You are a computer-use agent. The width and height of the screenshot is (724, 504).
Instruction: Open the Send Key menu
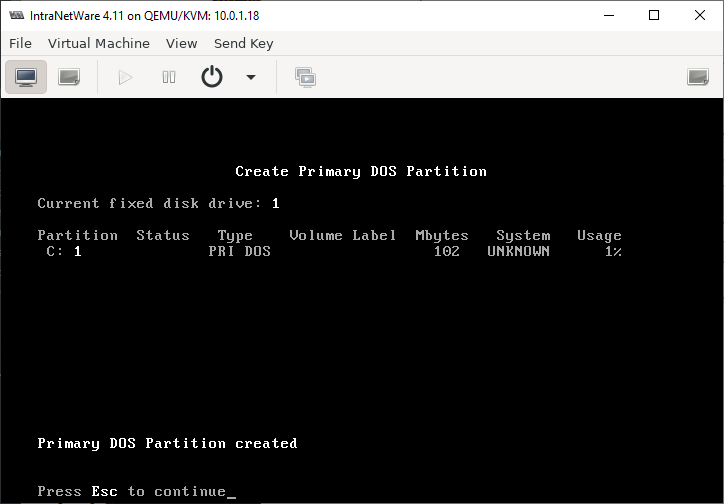coord(243,43)
